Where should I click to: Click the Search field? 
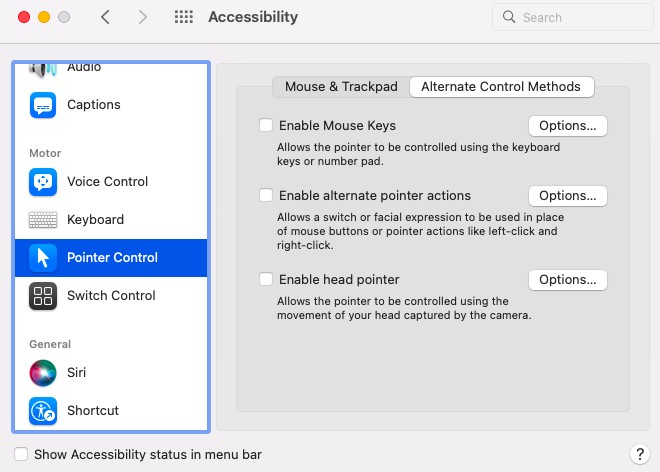coord(572,17)
